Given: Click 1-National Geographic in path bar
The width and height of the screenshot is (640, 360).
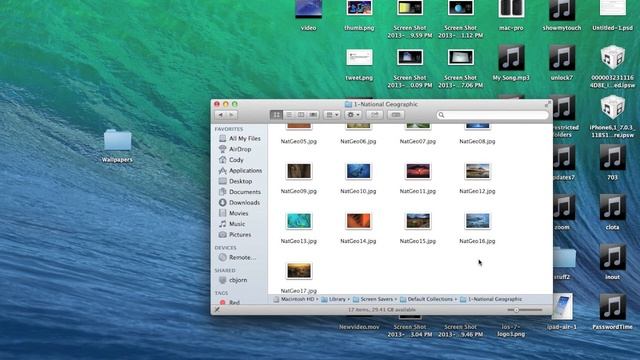Looking at the screenshot, I should coord(491,299).
